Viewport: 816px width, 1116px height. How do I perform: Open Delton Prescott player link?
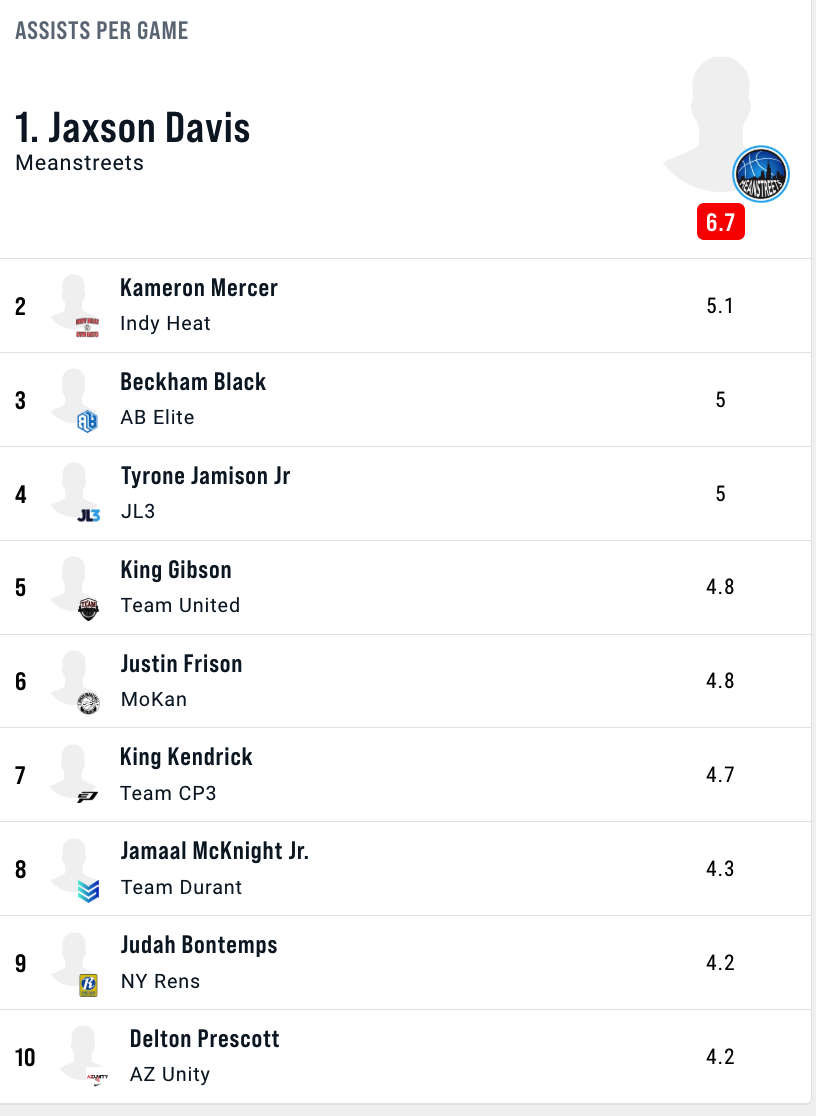click(204, 1039)
